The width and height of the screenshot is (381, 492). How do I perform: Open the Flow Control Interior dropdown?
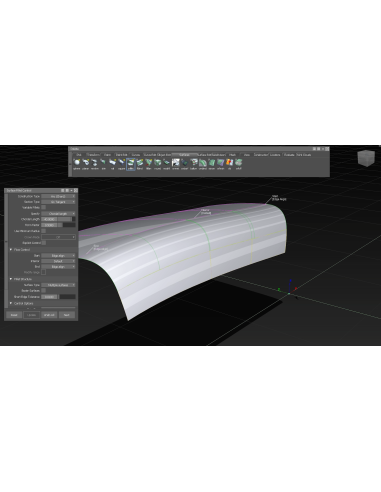pos(58,261)
